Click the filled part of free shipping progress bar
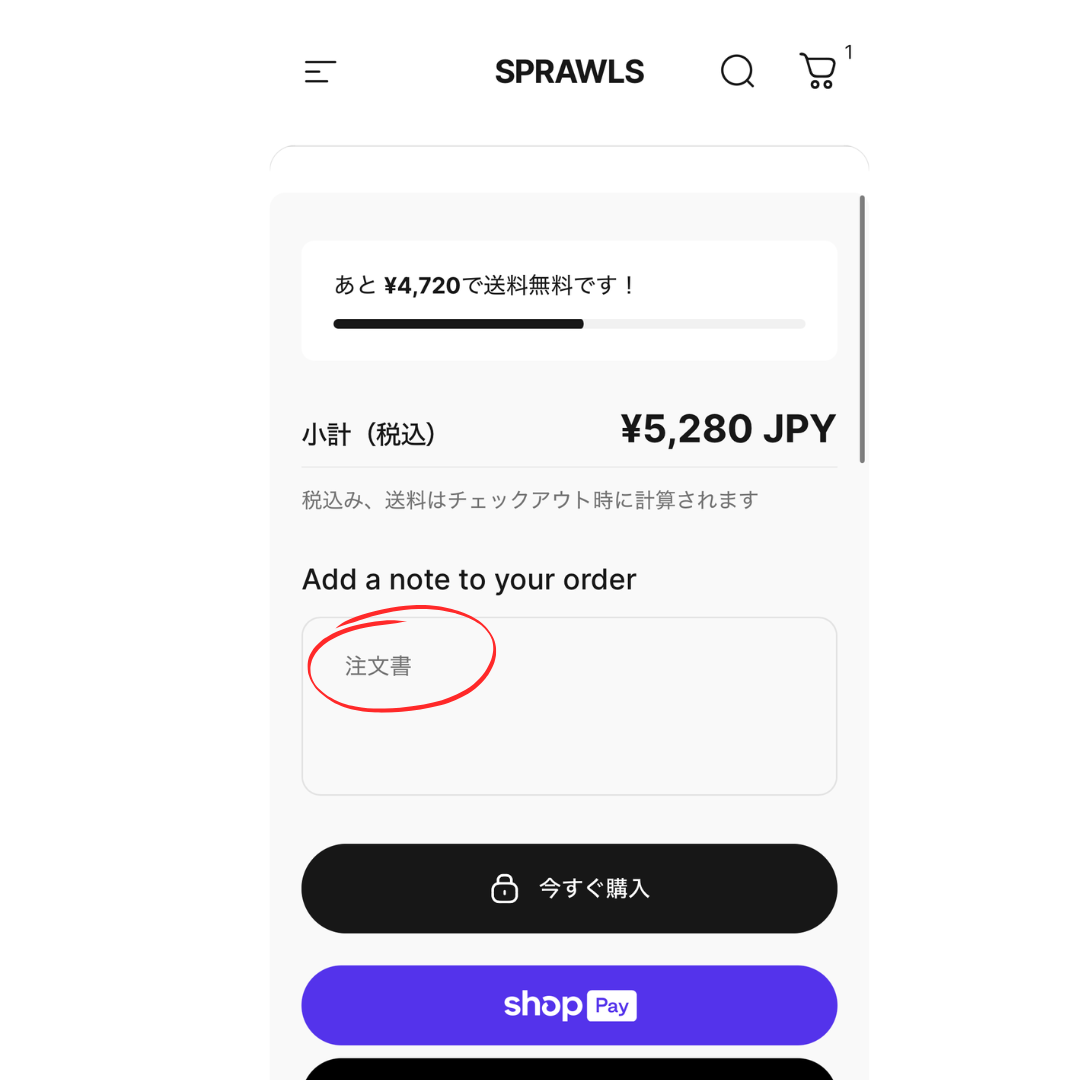 [x=458, y=324]
